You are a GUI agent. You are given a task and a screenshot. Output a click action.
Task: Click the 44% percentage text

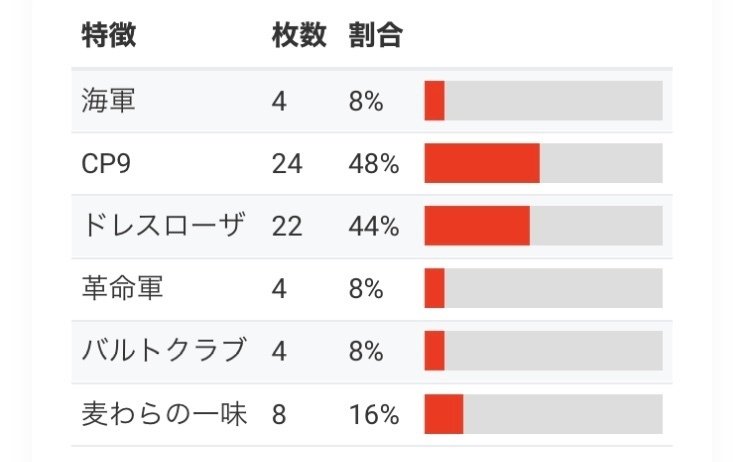[x=374, y=226]
